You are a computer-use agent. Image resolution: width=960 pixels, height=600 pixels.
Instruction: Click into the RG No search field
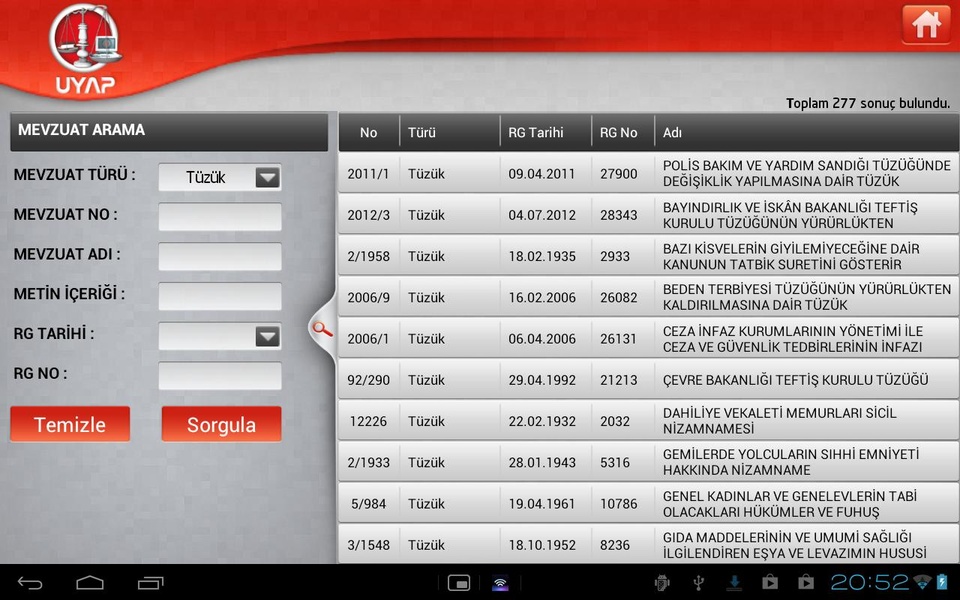coord(220,375)
